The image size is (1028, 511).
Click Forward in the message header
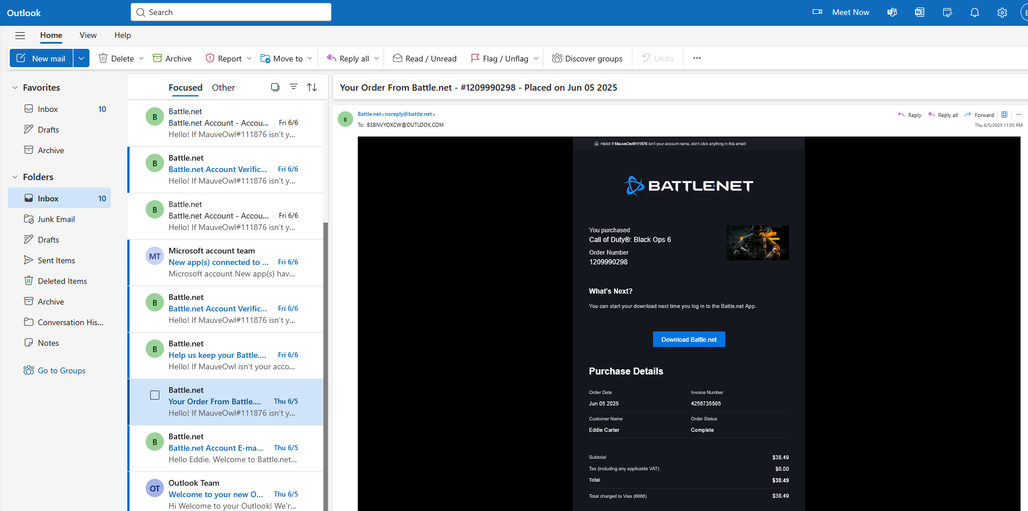979,115
